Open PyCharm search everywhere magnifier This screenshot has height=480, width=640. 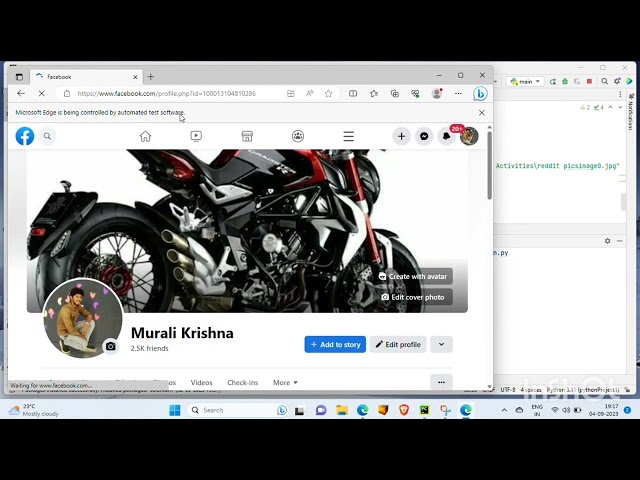pyautogui.click(x=604, y=82)
